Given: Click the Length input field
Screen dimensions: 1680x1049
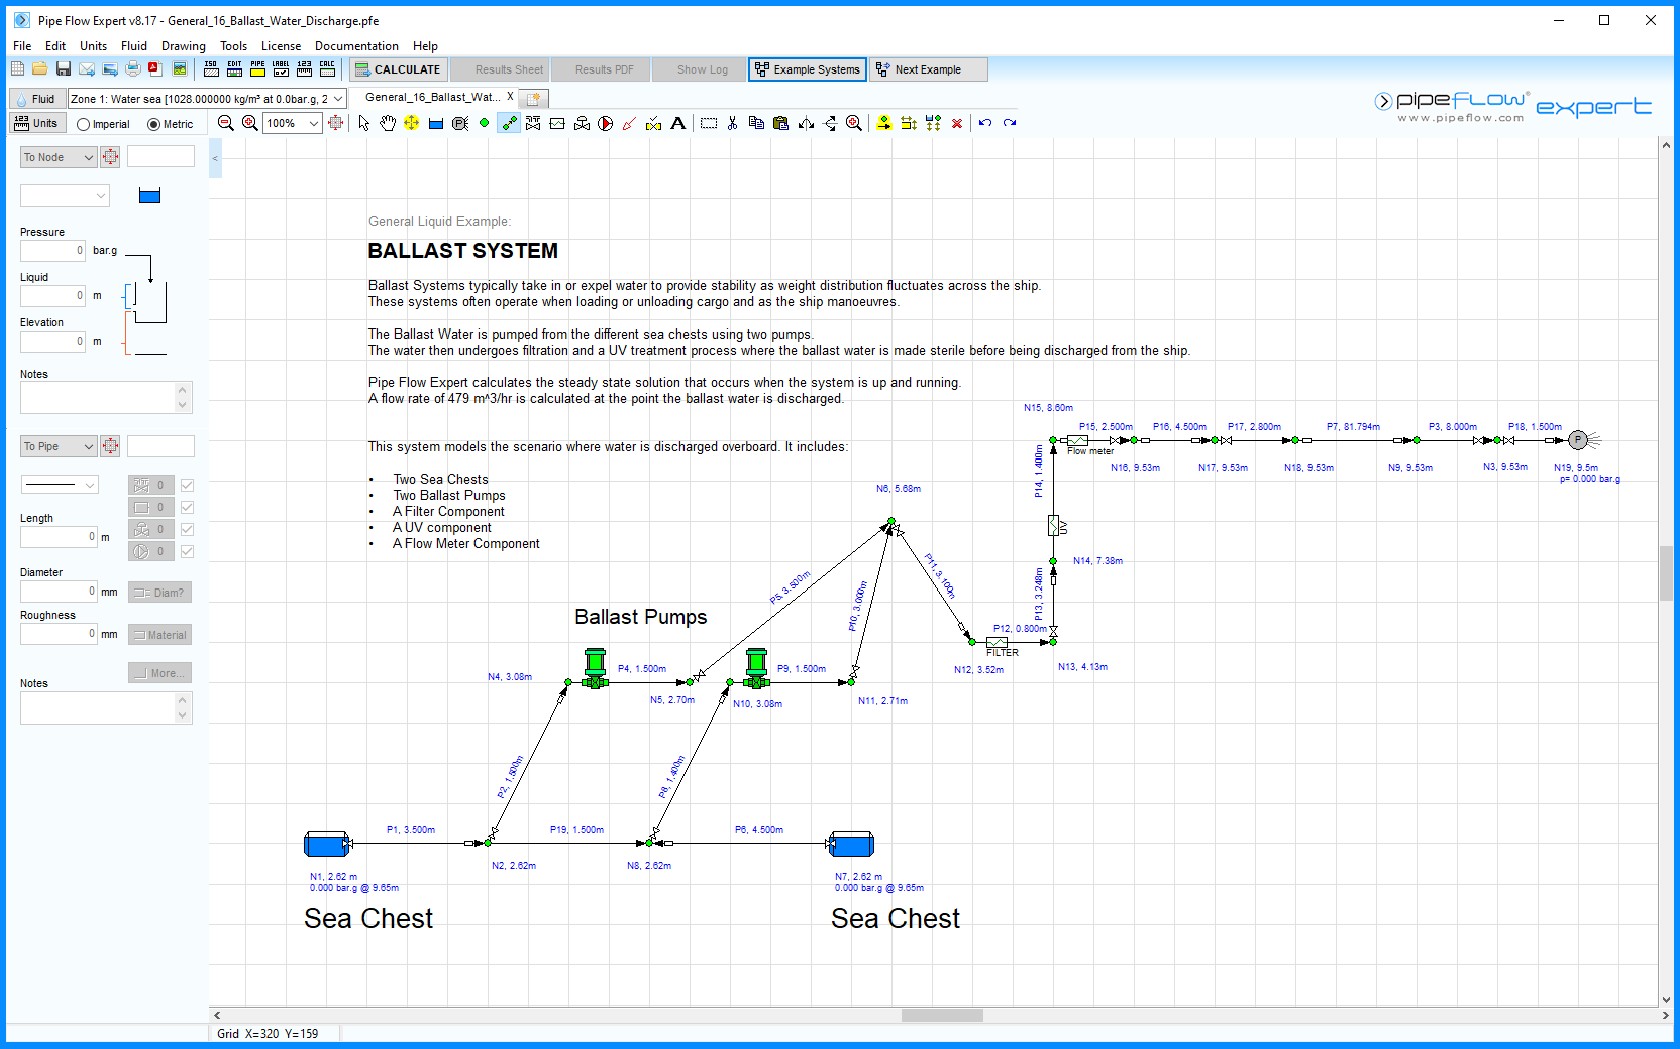Looking at the screenshot, I should coord(59,537).
